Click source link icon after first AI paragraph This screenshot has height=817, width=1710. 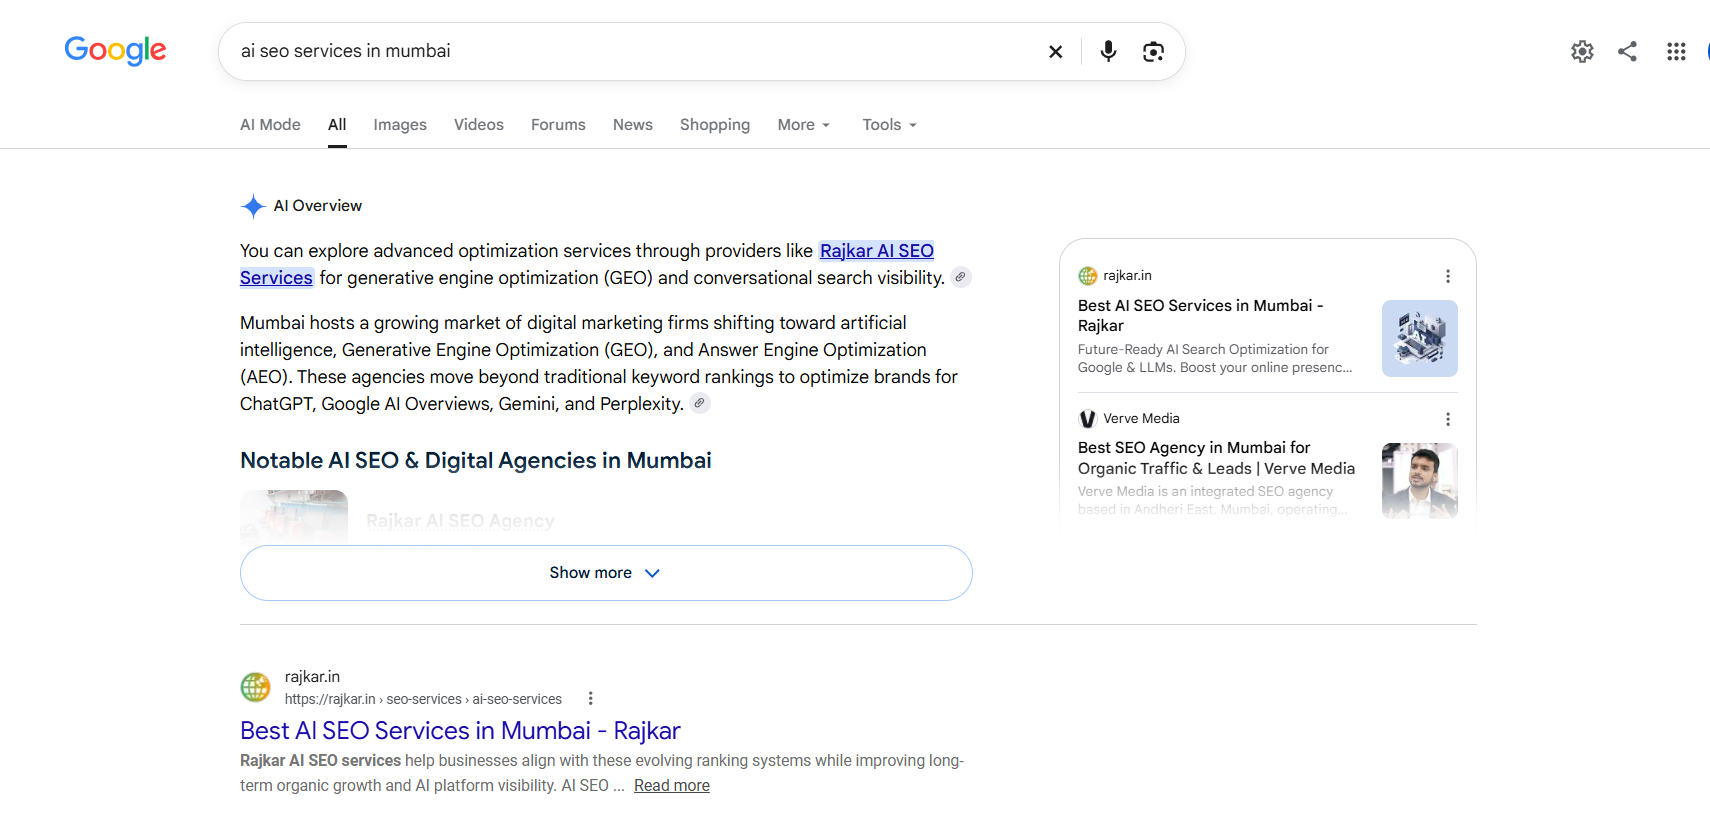960,277
